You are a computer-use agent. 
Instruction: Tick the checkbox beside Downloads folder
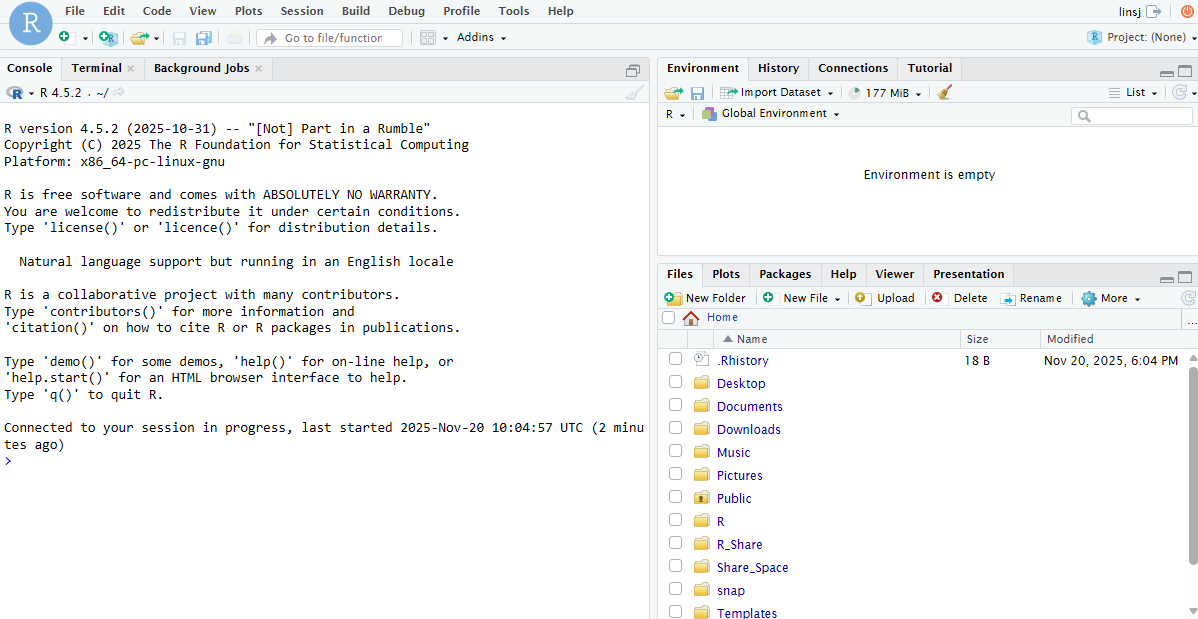(x=675, y=428)
